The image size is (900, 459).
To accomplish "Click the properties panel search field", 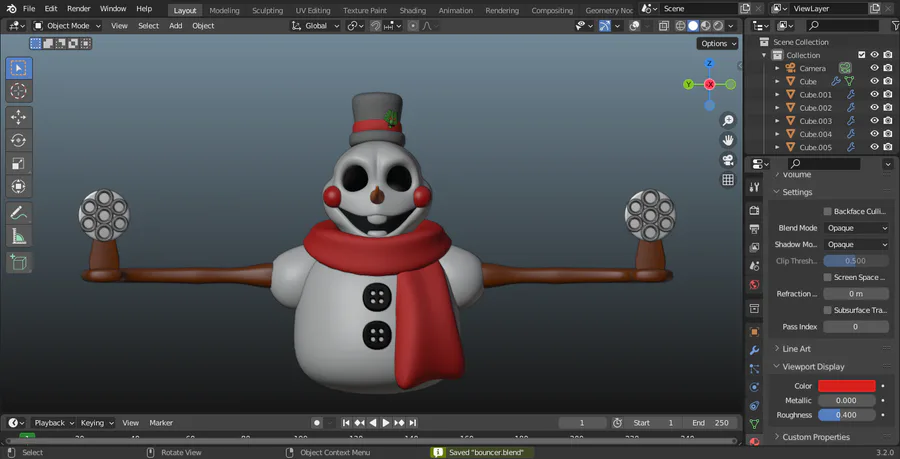I will tap(824, 164).
